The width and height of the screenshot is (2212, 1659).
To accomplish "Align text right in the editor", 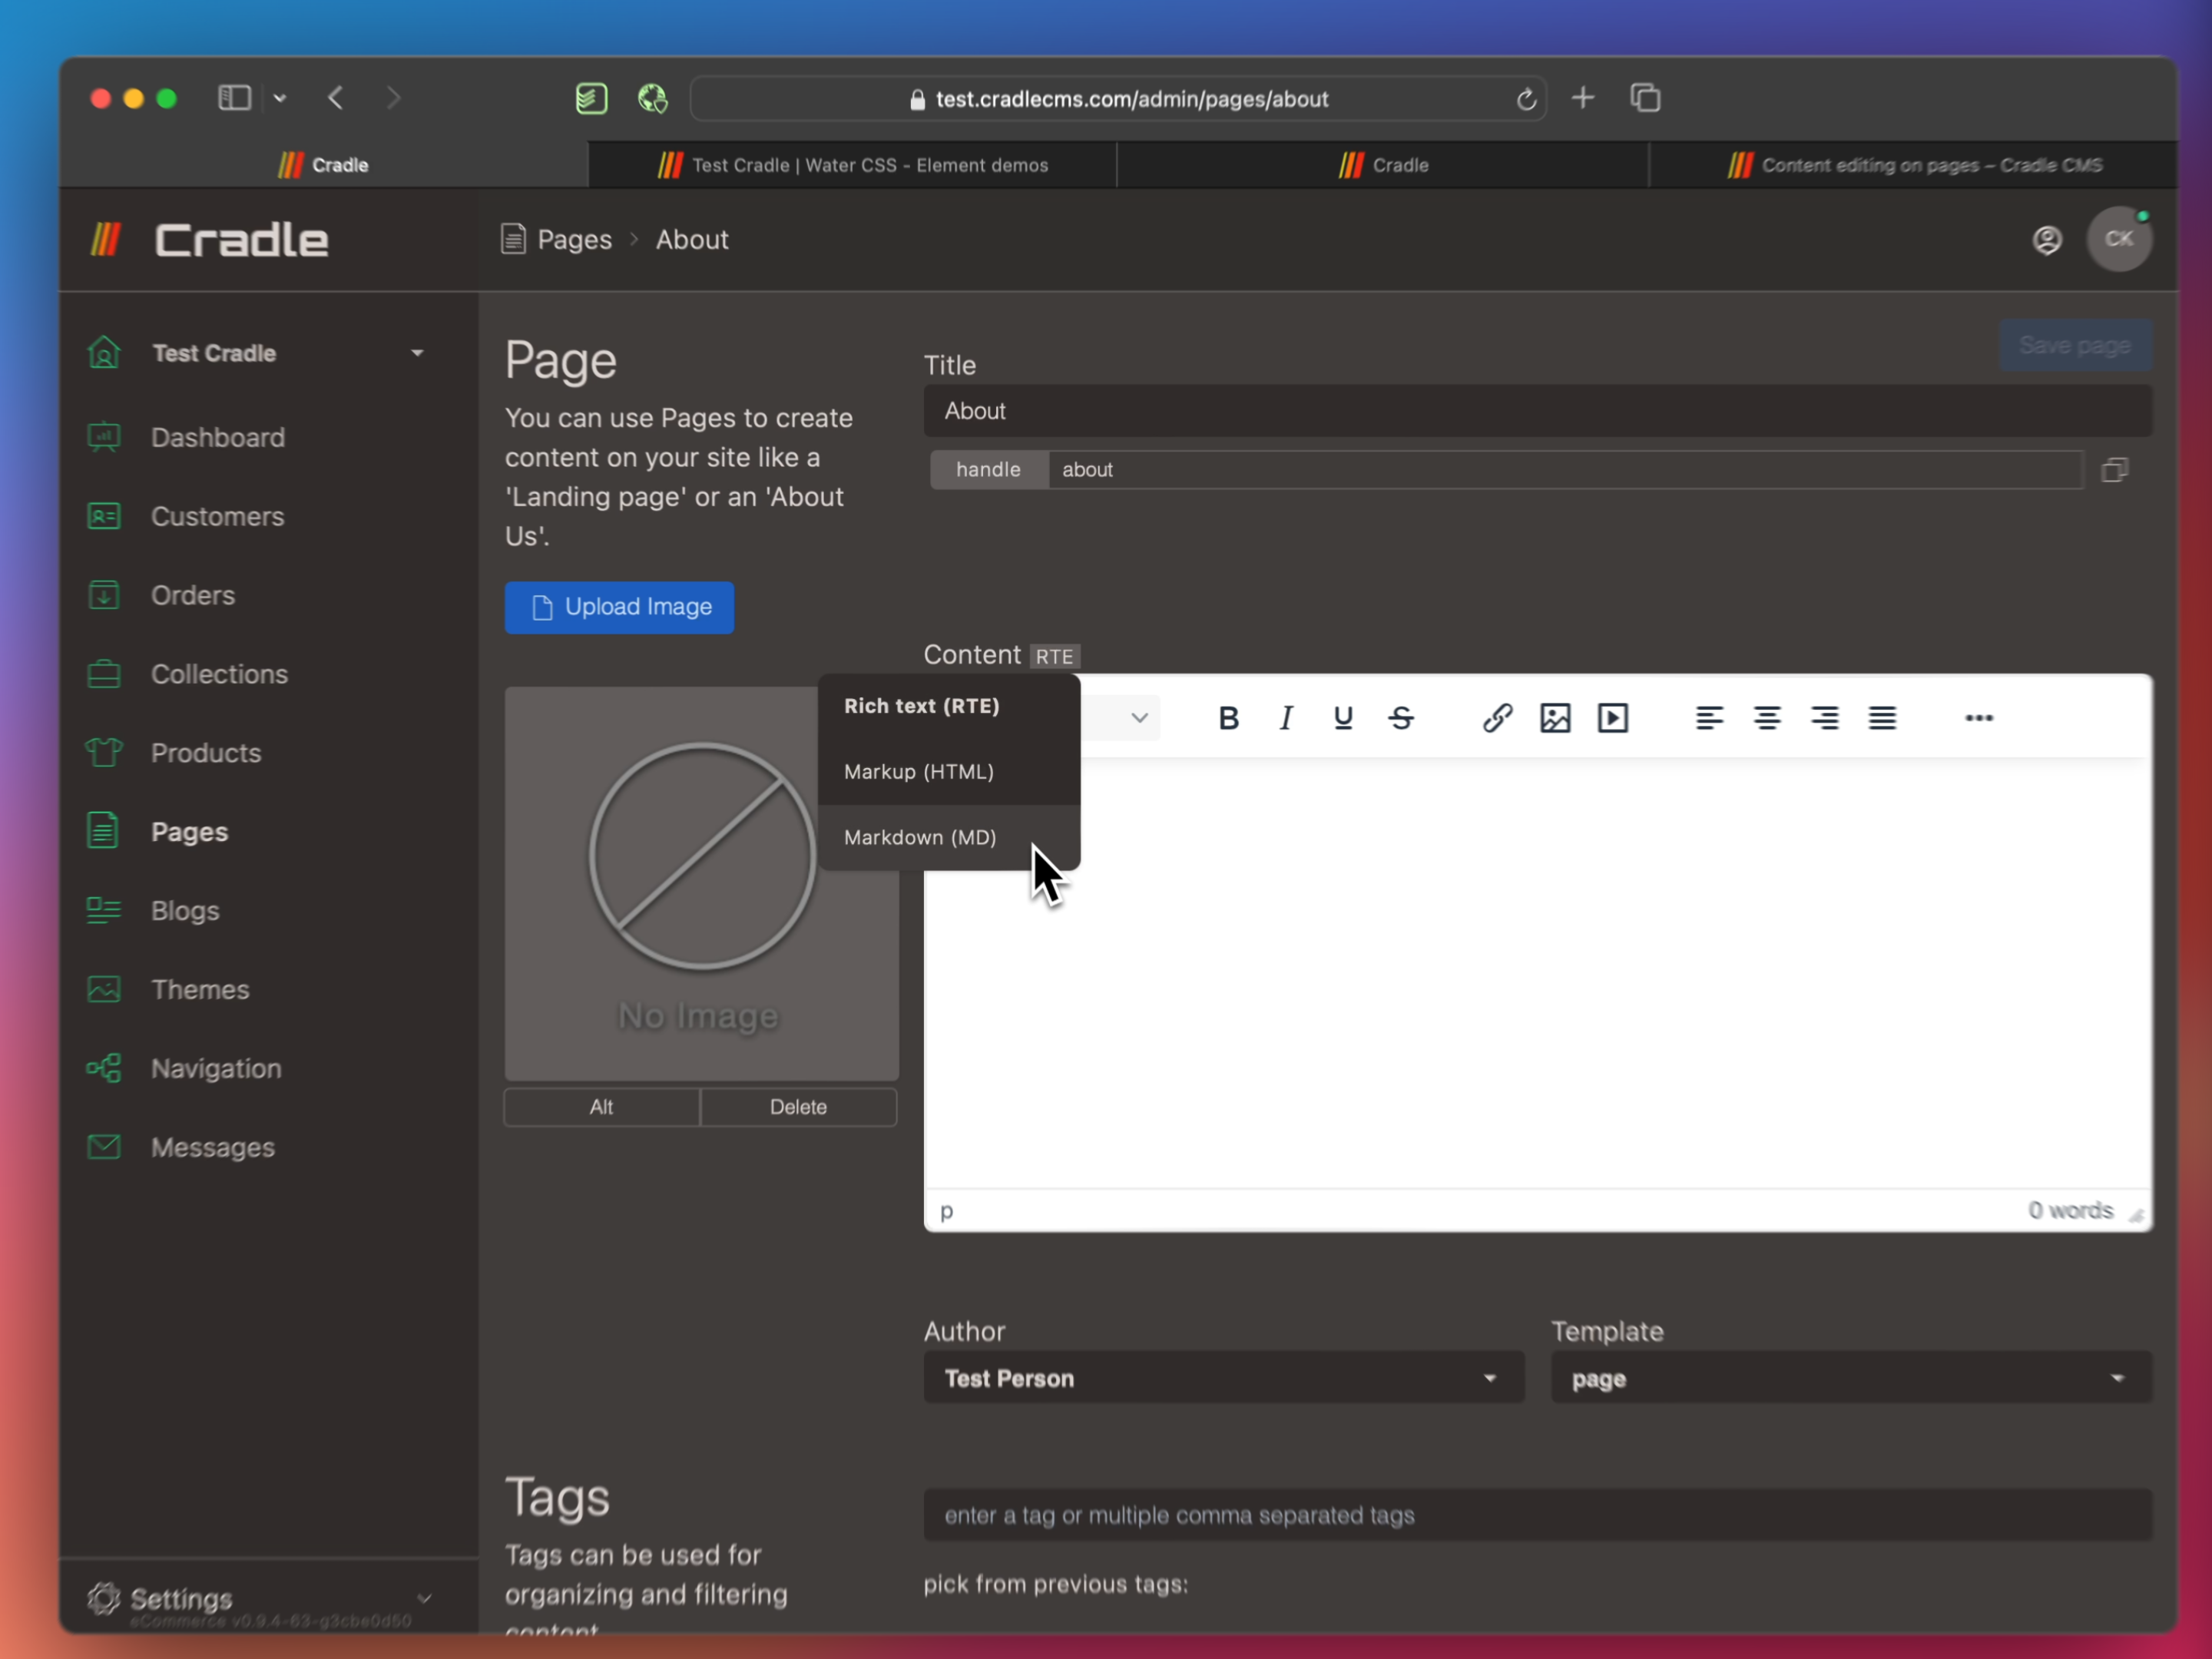I will pyautogui.click(x=1824, y=718).
